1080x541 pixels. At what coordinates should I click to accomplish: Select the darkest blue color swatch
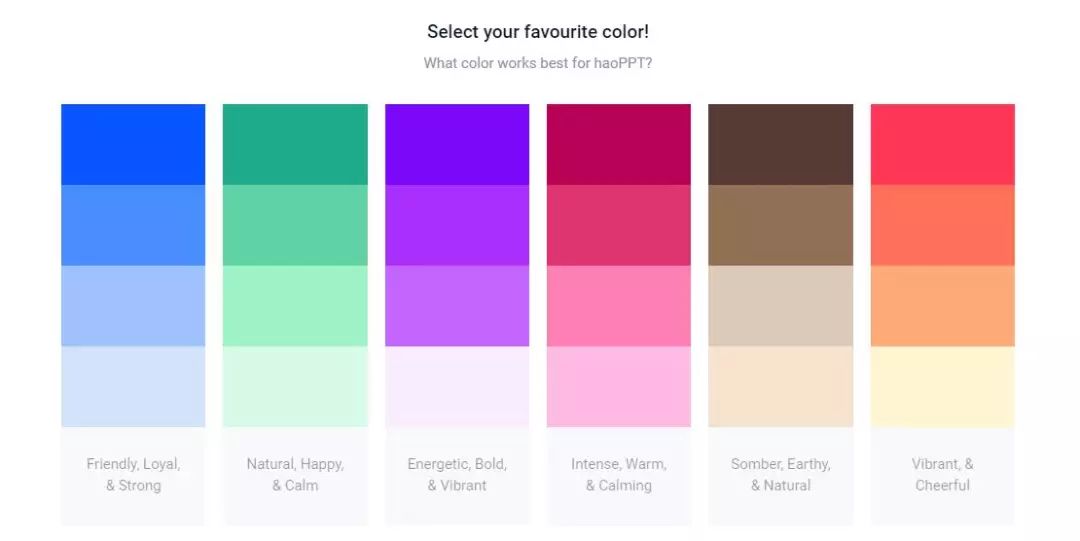click(133, 144)
